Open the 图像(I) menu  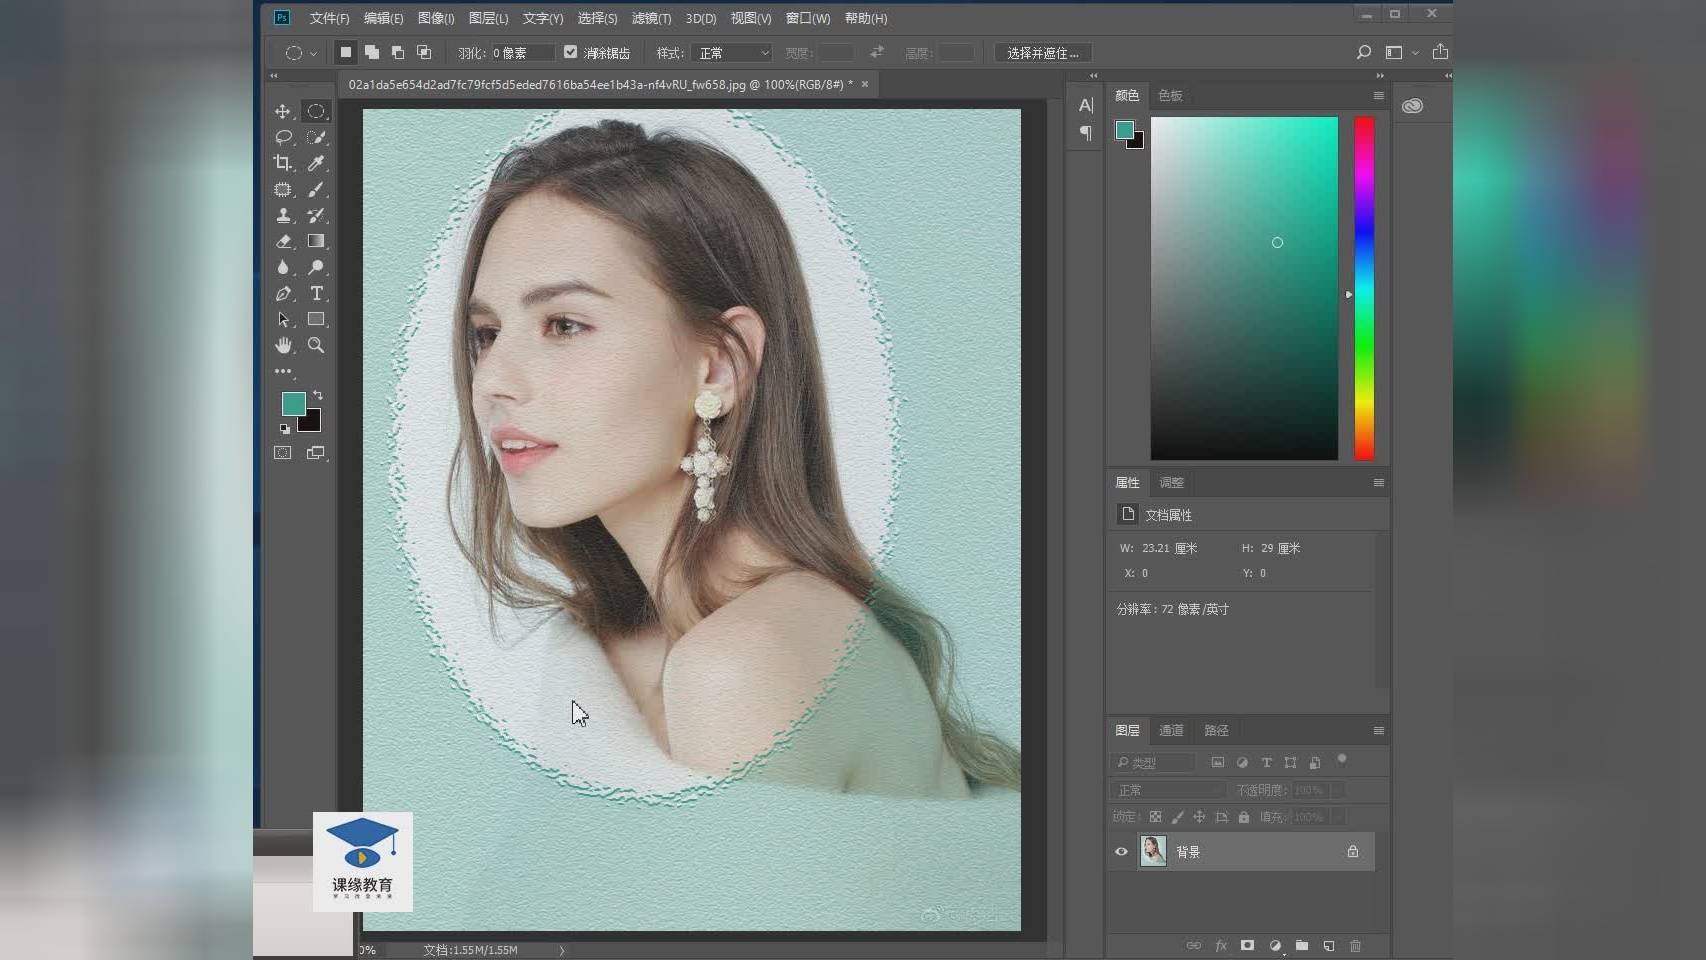(x=436, y=18)
